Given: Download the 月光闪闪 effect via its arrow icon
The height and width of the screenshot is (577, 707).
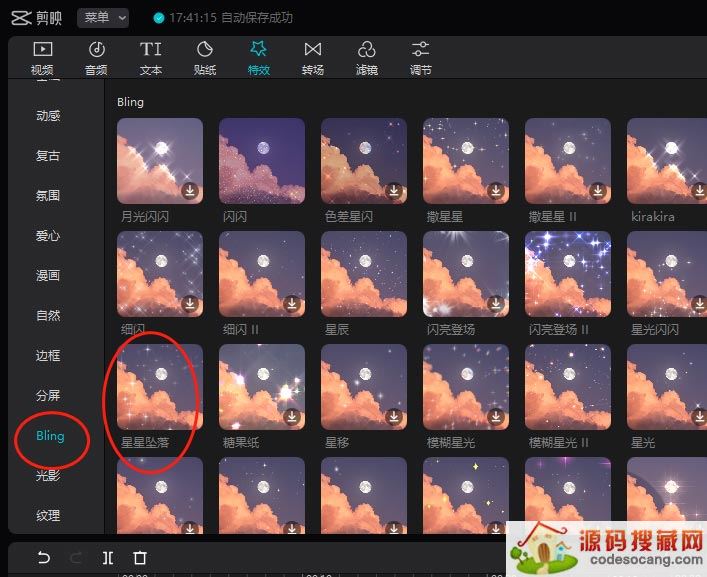Looking at the screenshot, I should 190,191.
